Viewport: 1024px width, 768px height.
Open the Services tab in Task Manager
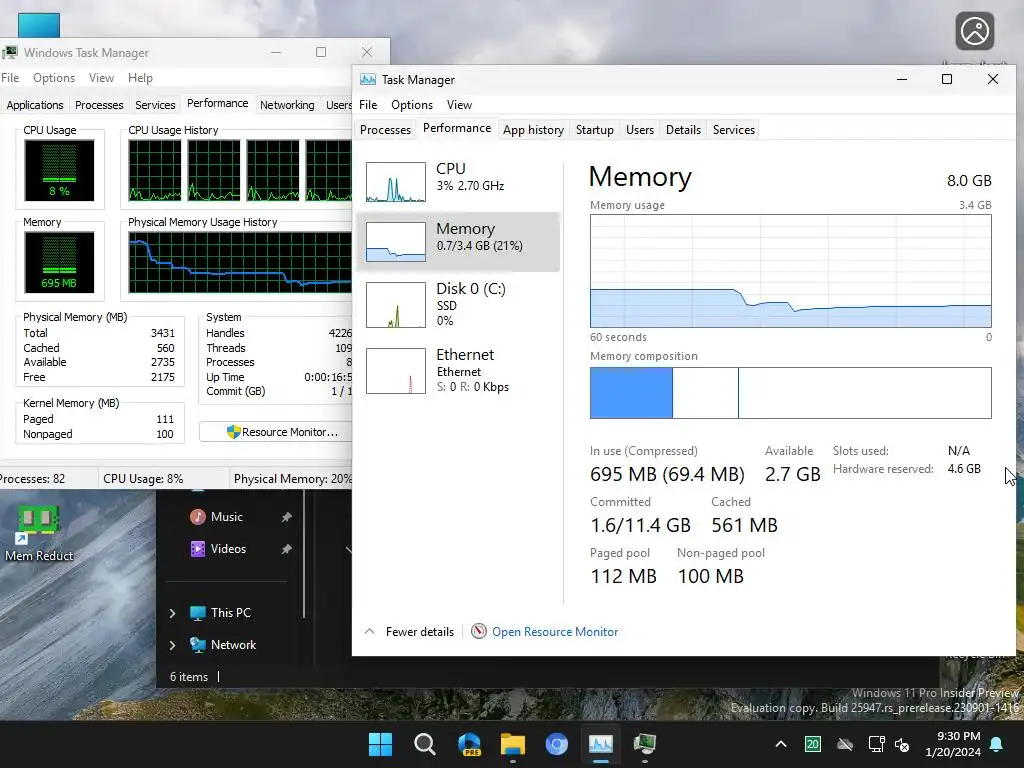[x=733, y=129]
